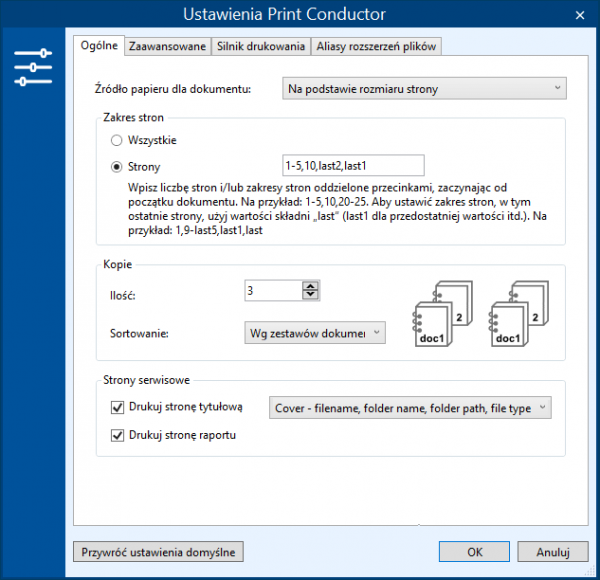The height and width of the screenshot is (580, 600).
Task: Open the Silnik drukowania tab
Action: [x=261, y=46]
